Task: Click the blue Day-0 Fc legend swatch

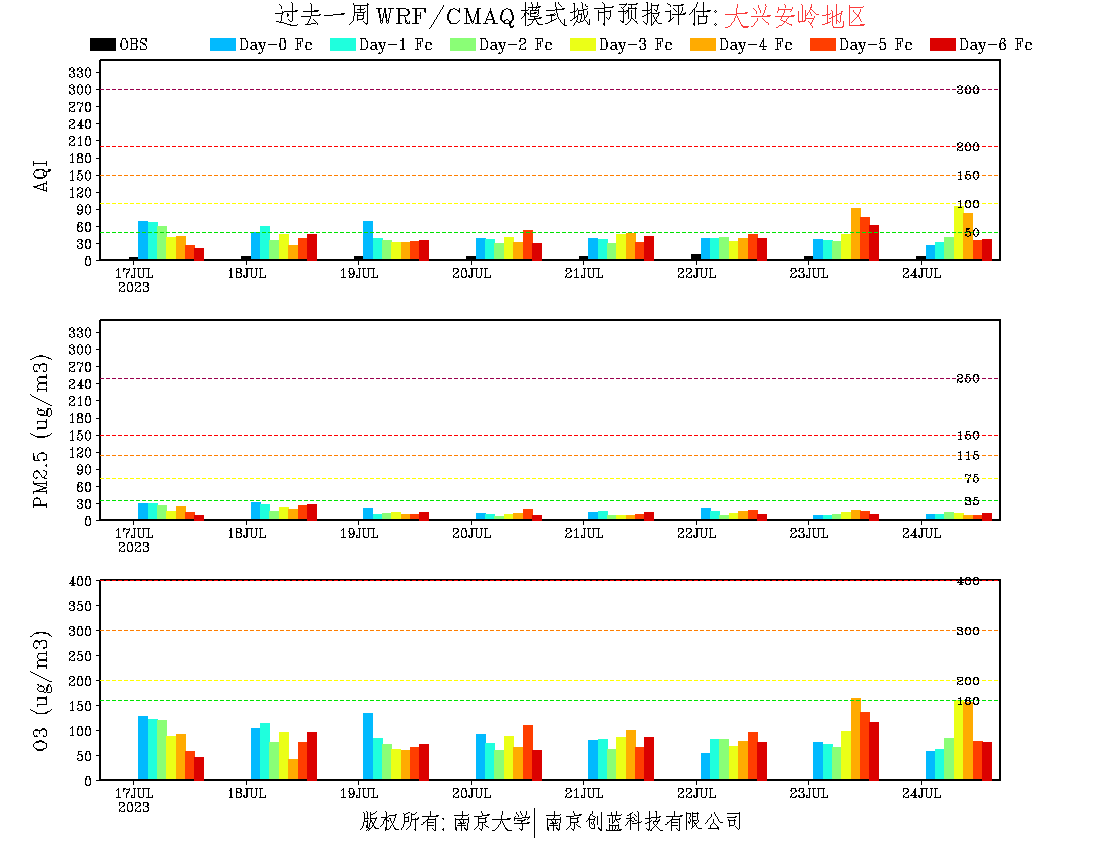Action: coord(222,45)
